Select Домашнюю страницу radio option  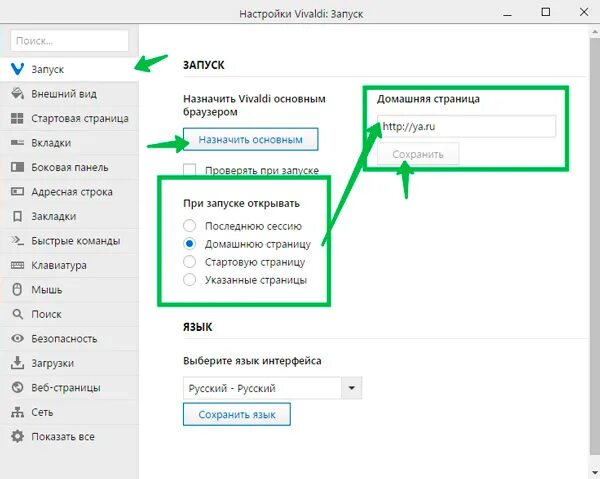(189, 244)
